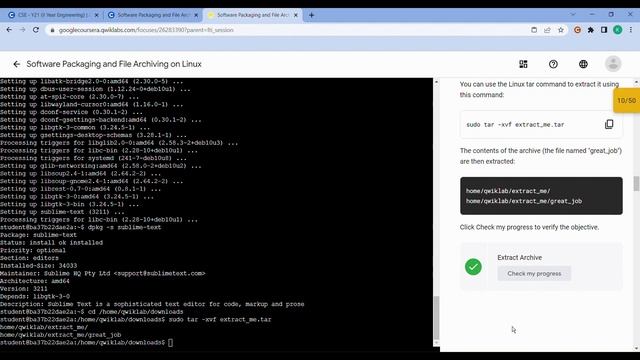640x360 pixels.
Task: Open the help question-mark icon
Action: click(553, 64)
